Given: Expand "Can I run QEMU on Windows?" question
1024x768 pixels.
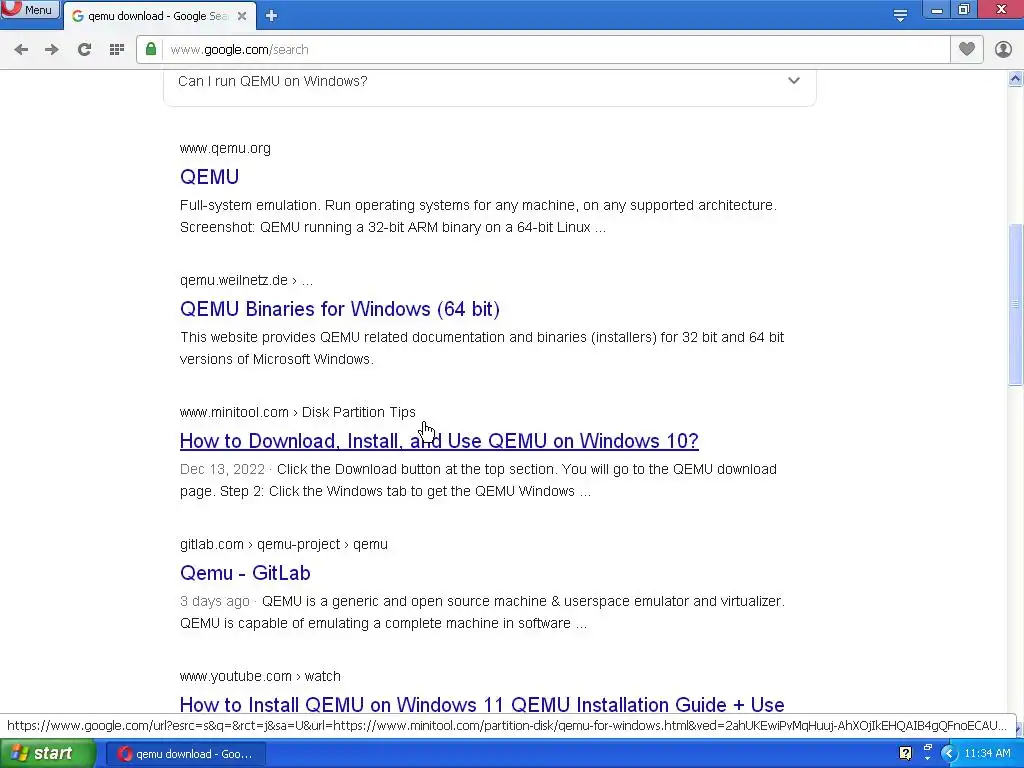Looking at the screenshot, I should pyautogui.click(x=490, y=81).
